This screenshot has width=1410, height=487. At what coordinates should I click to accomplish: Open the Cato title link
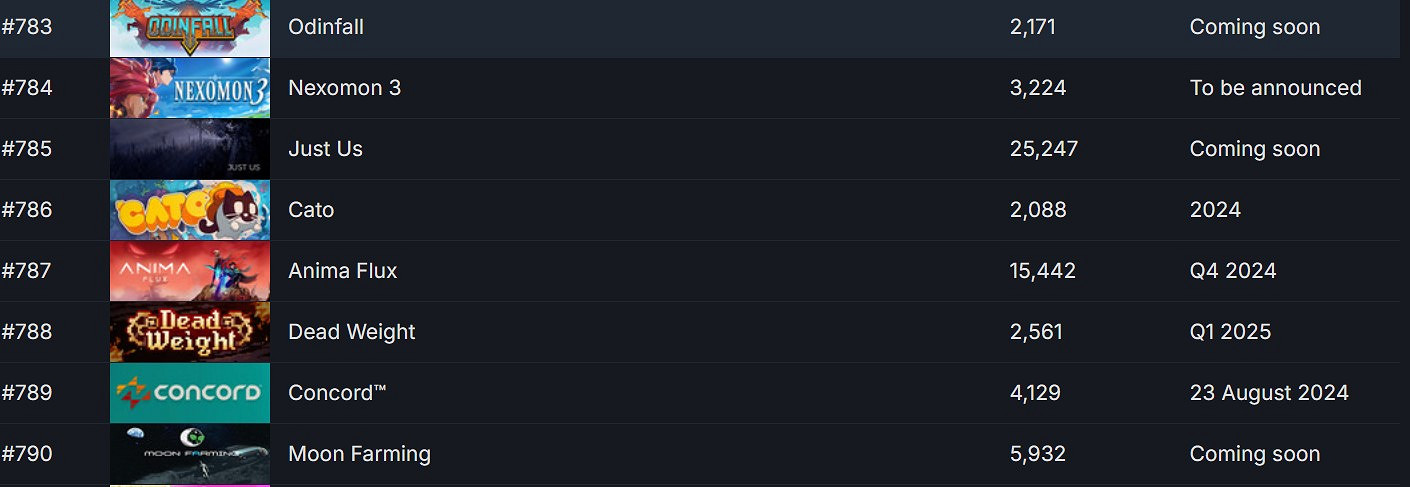tap(311, 210)
